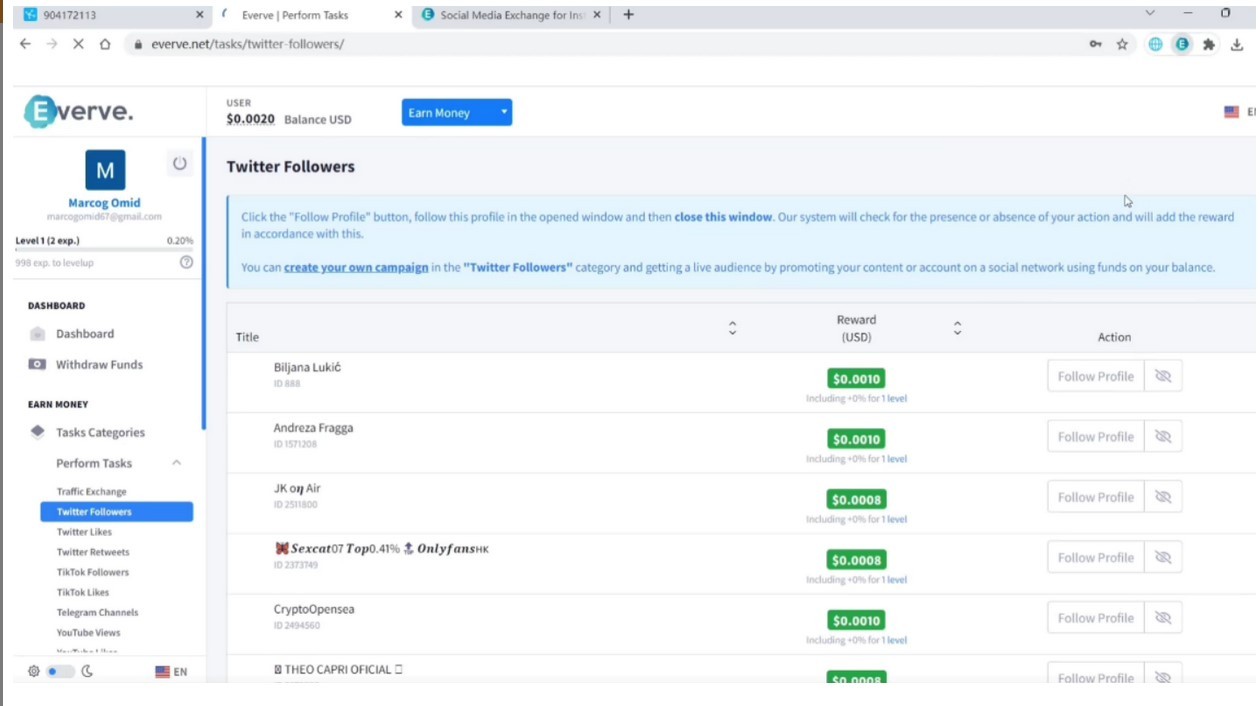Viewport: 1259px width, 706px height.
Task: Click the browser address bar URL
Action: pyautogui.click(x=247, y=44)
